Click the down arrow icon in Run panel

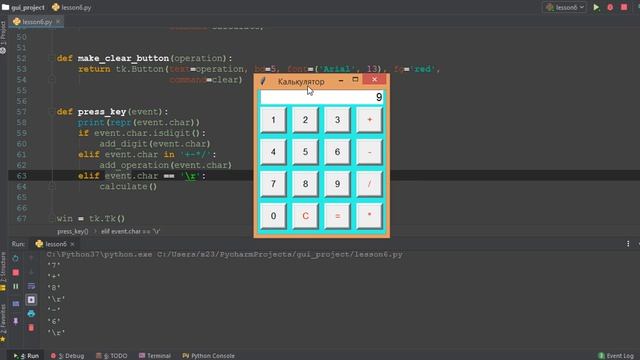31,272
